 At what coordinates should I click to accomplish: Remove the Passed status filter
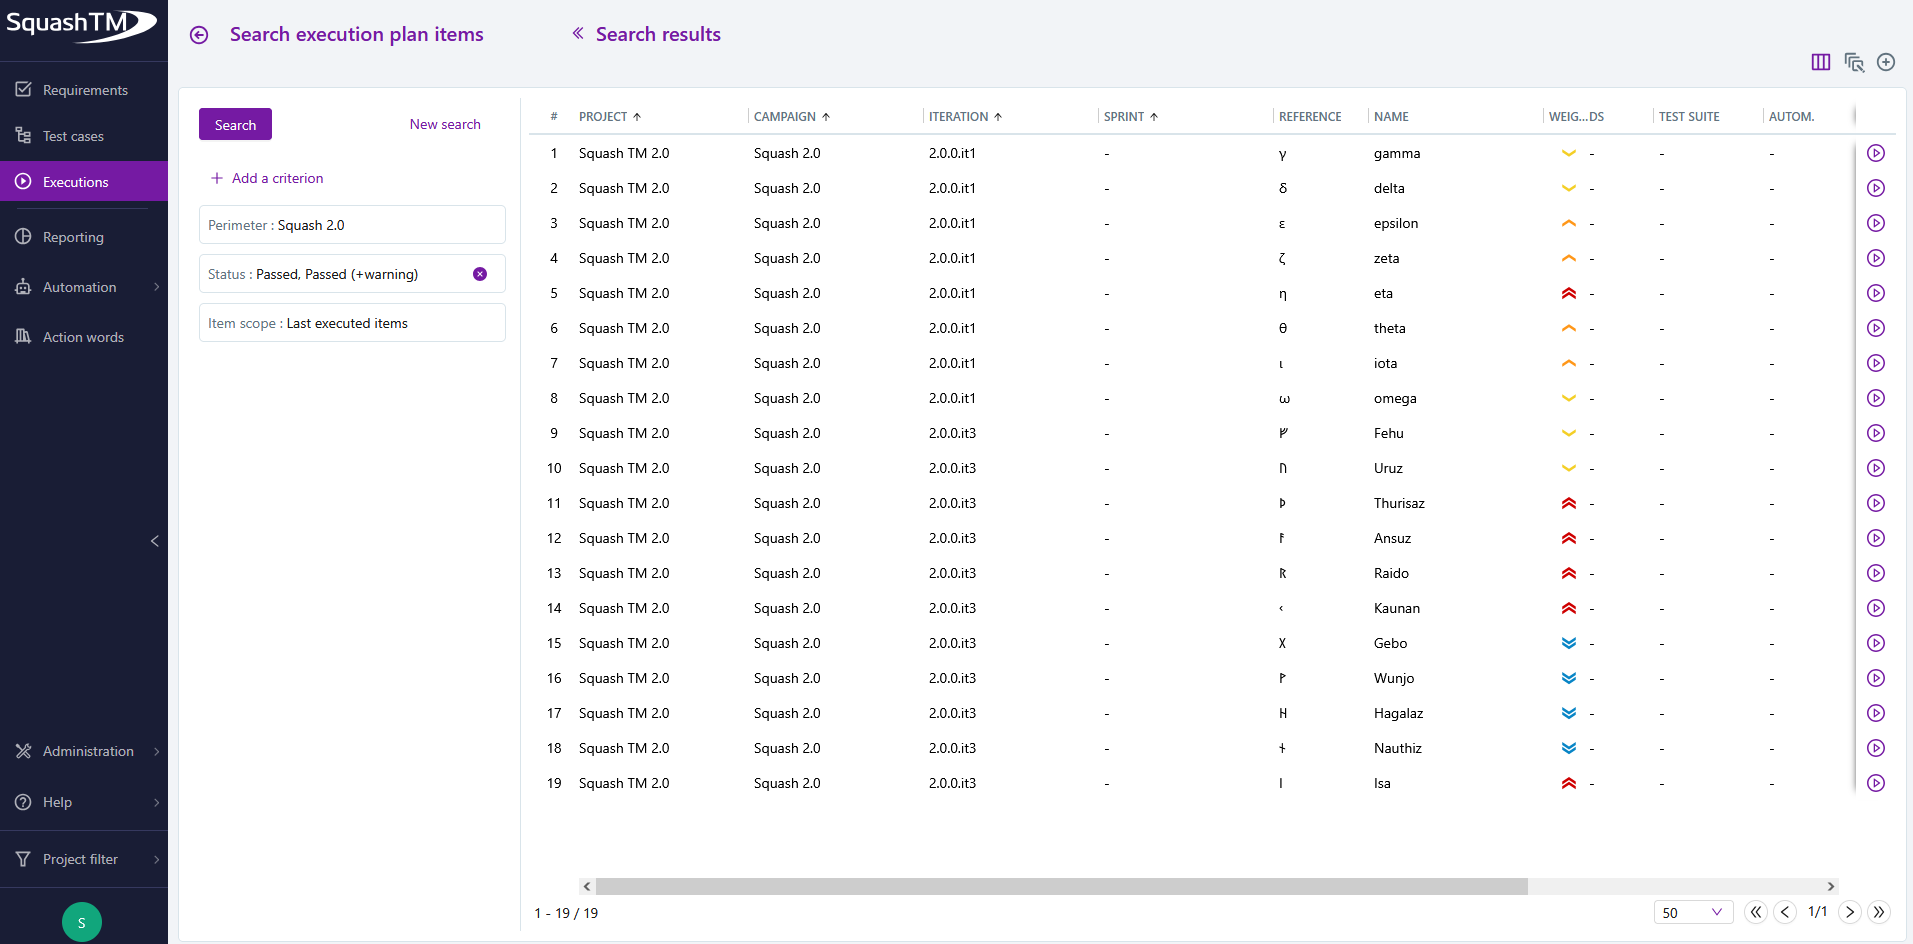pos(480,273)
